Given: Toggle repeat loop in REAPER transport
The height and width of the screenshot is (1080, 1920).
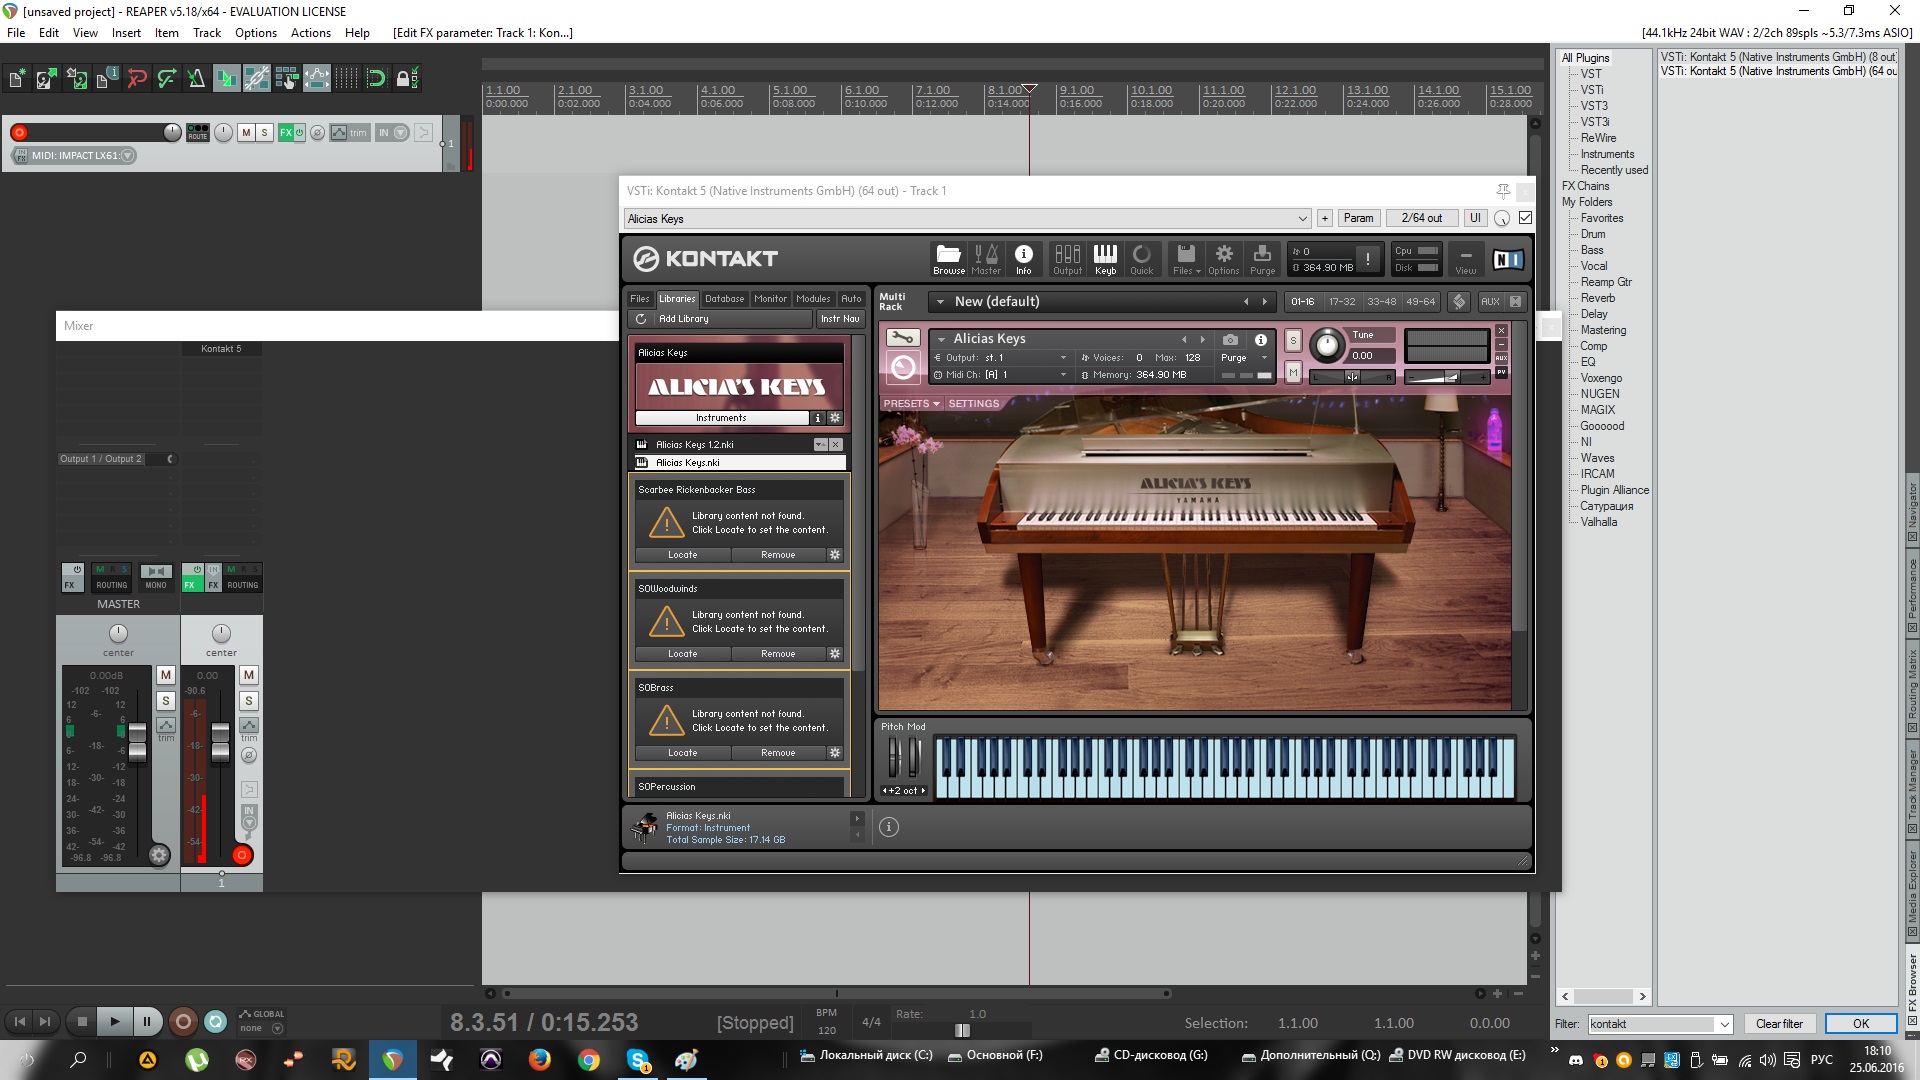Looking at the screenshot, I should (x=215, y=1021).
